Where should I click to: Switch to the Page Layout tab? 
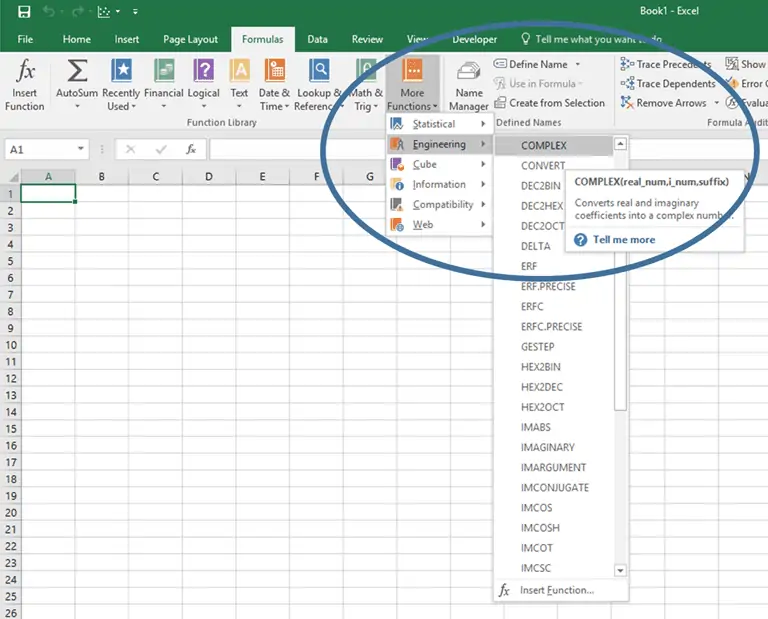[x=191, y=39]
